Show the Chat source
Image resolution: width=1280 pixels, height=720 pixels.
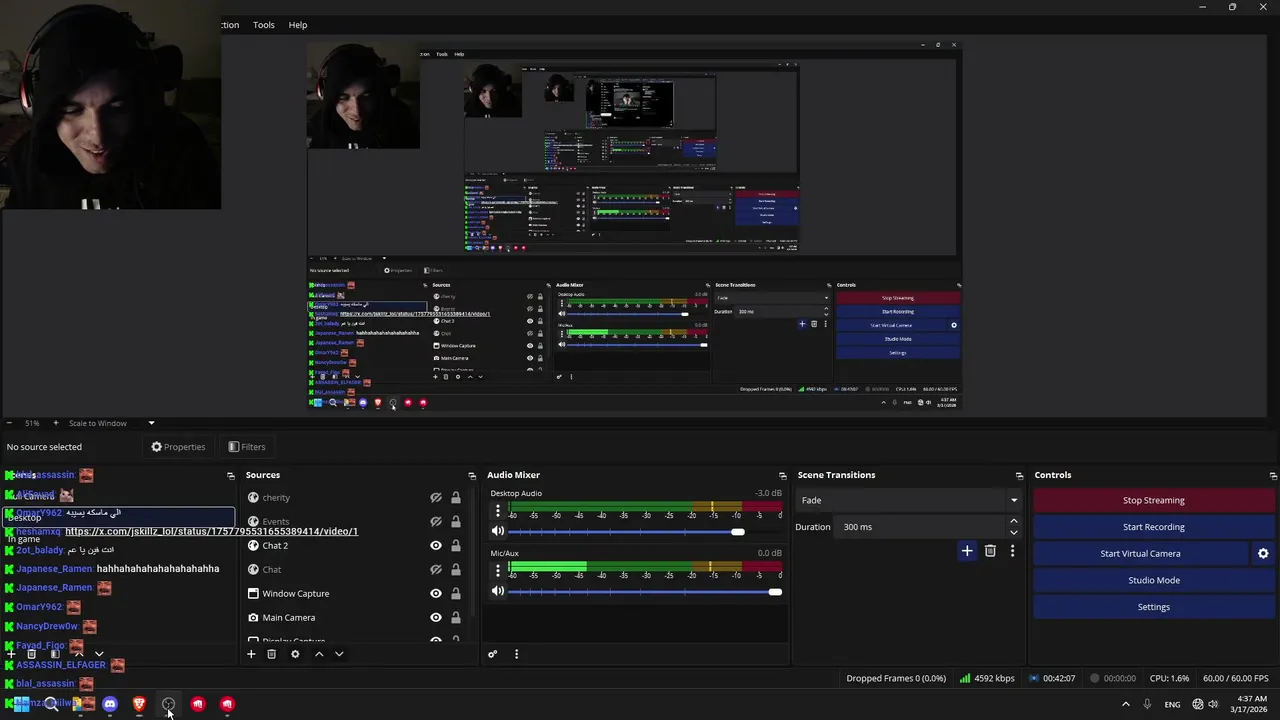tap(436, 569)
